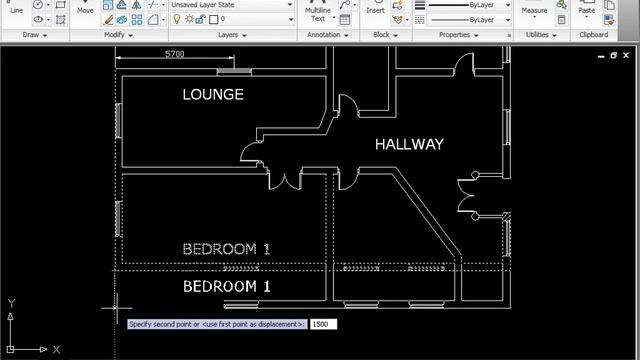The image size is (640, 360).
Task: Select the Circle draw tool
Action: pos(38,5)
